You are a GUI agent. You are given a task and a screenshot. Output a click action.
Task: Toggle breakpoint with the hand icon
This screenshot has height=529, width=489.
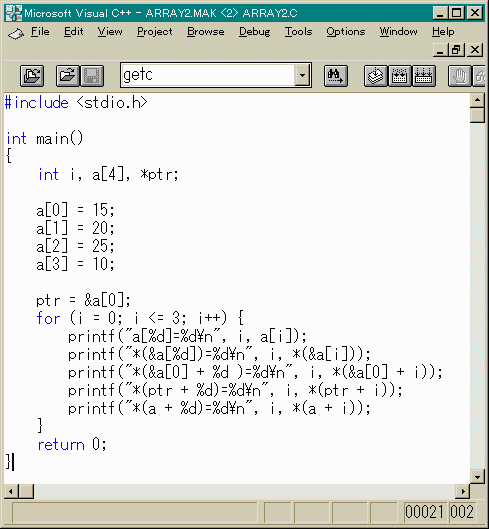pos(459,76)
